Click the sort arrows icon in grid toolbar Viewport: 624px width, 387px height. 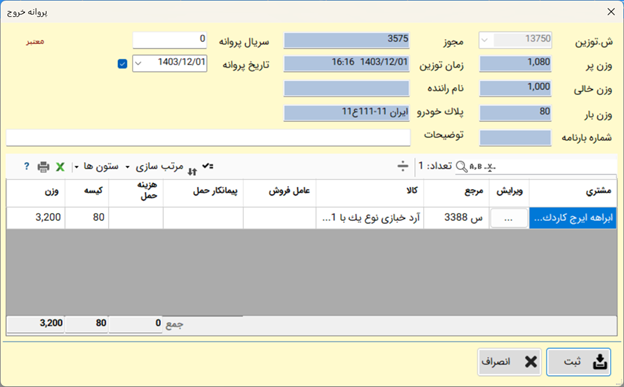pyautogui.click(x=193, y=171)
